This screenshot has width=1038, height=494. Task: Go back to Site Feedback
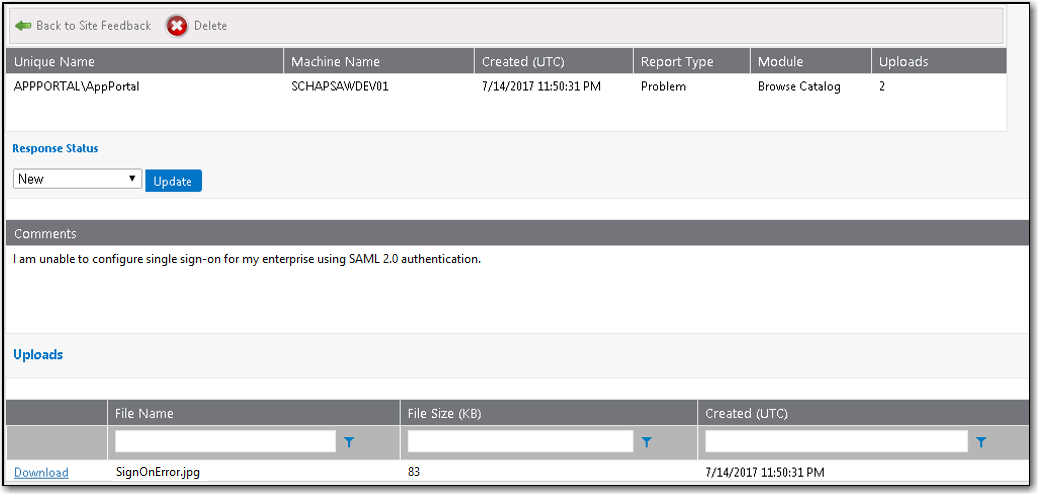pos(93,26)
